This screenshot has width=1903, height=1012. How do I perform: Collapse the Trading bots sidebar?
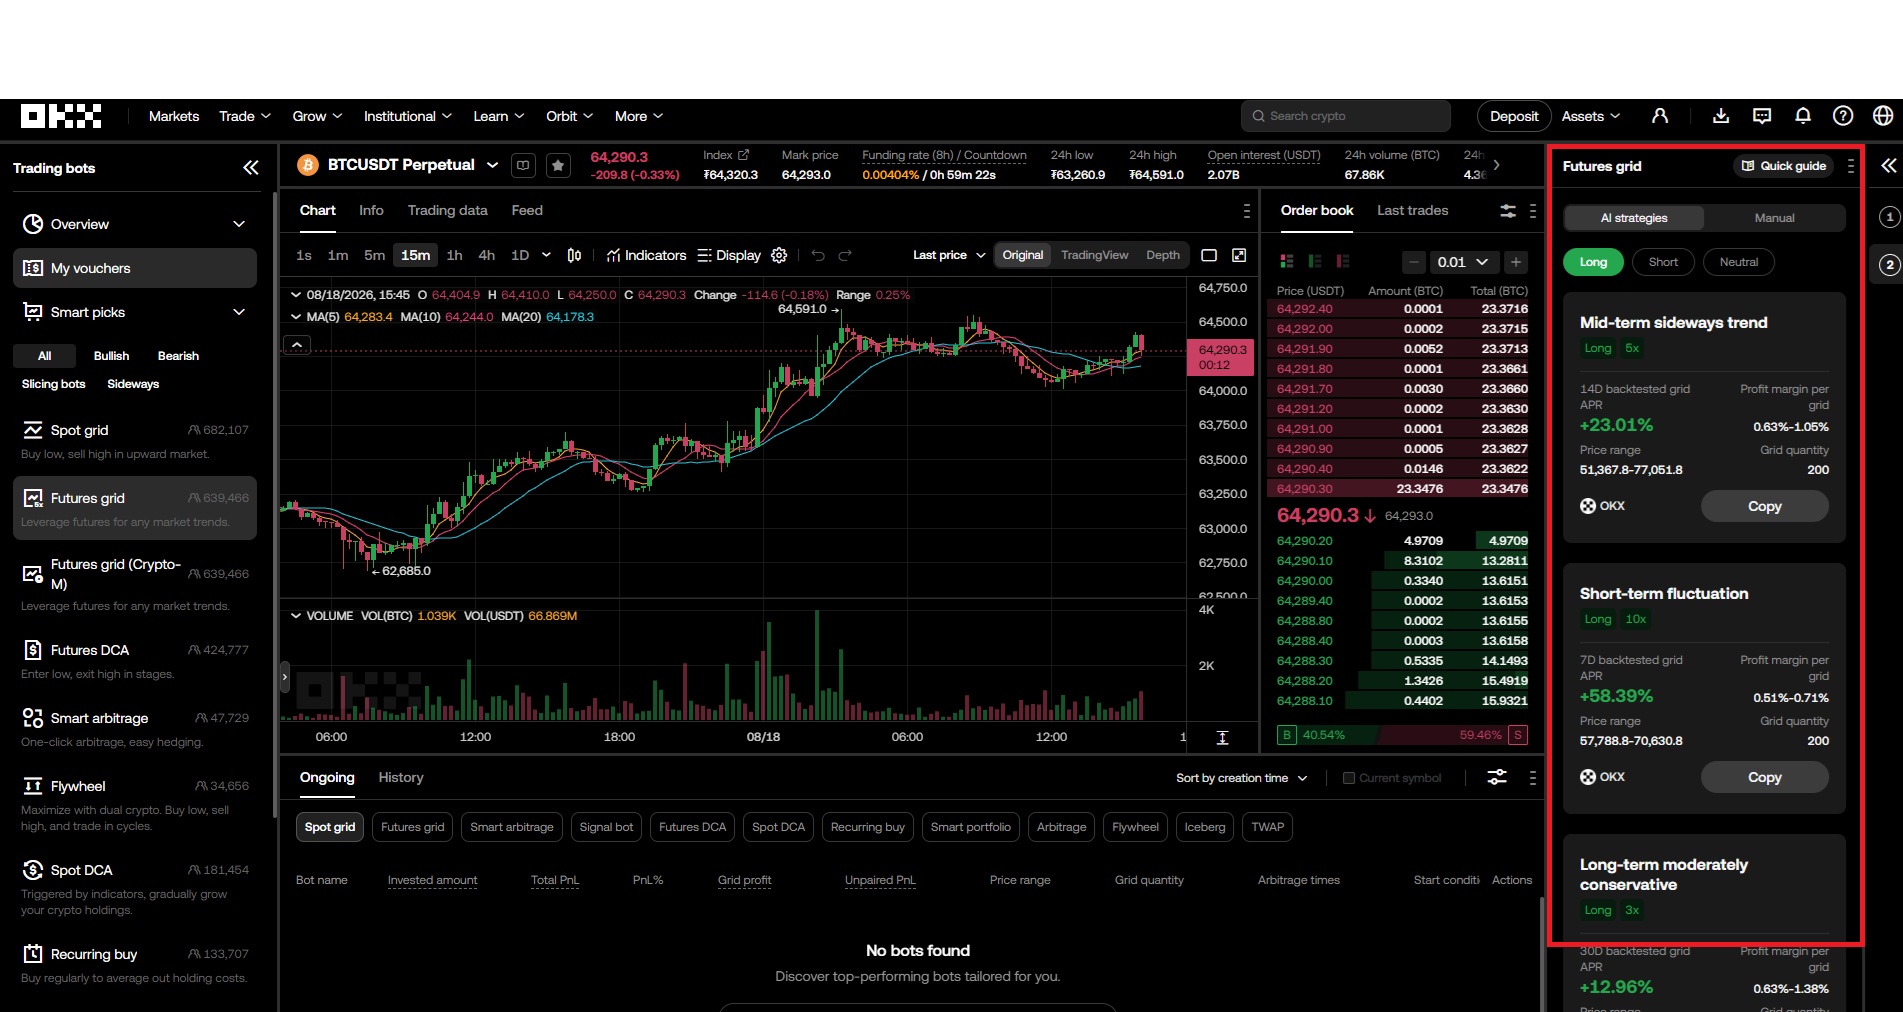click(251, 168)
